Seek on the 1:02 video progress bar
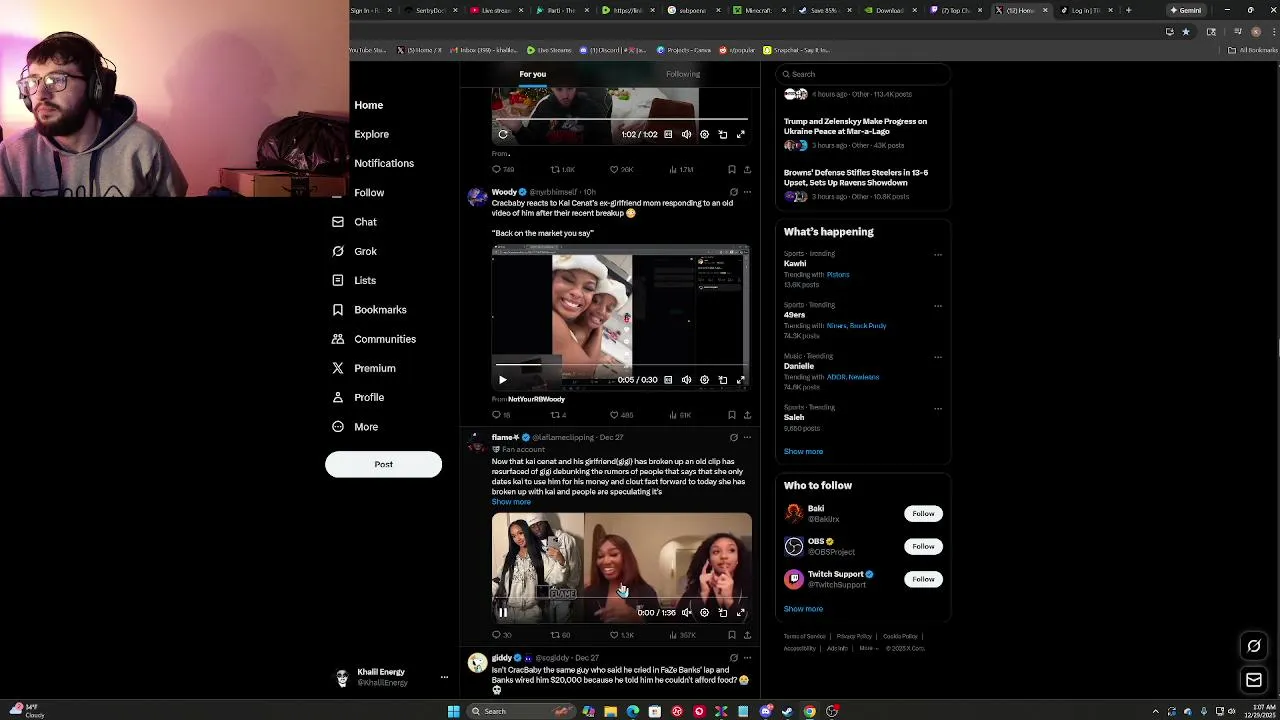Screen dimensions: 1280x720 (x=620, y=120)
